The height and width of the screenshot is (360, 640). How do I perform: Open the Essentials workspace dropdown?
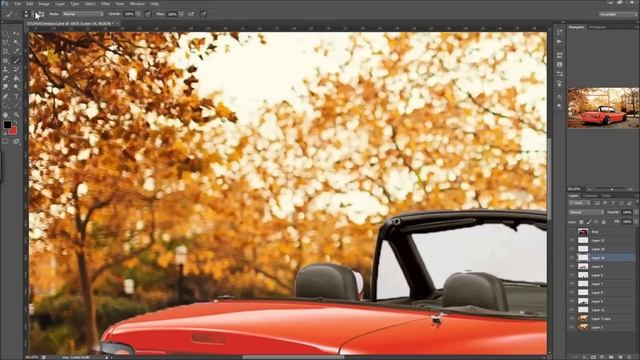pyautogui.click(x=617, y=14)
